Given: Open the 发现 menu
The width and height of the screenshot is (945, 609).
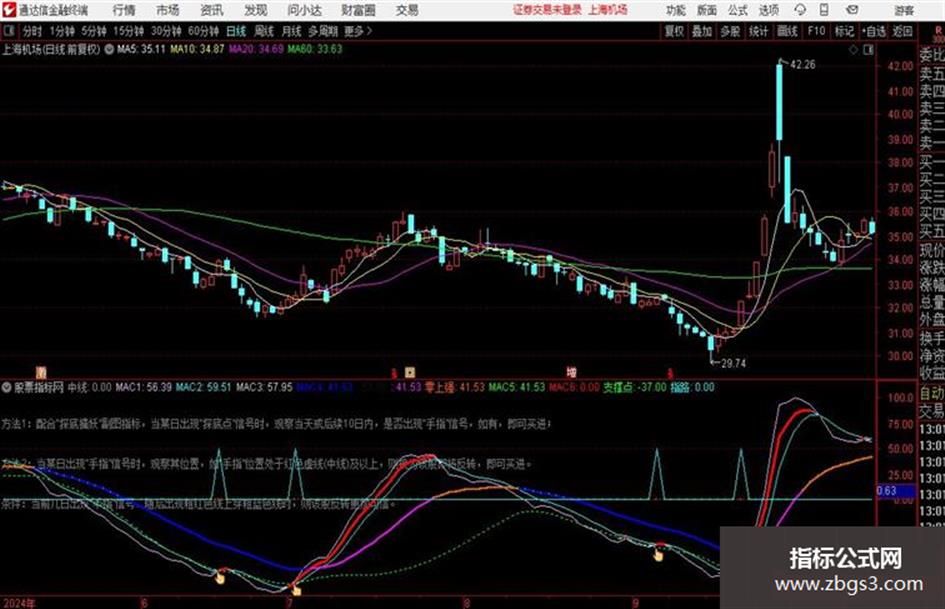Looking at the screenshot, I should click(x=256, y=10).
